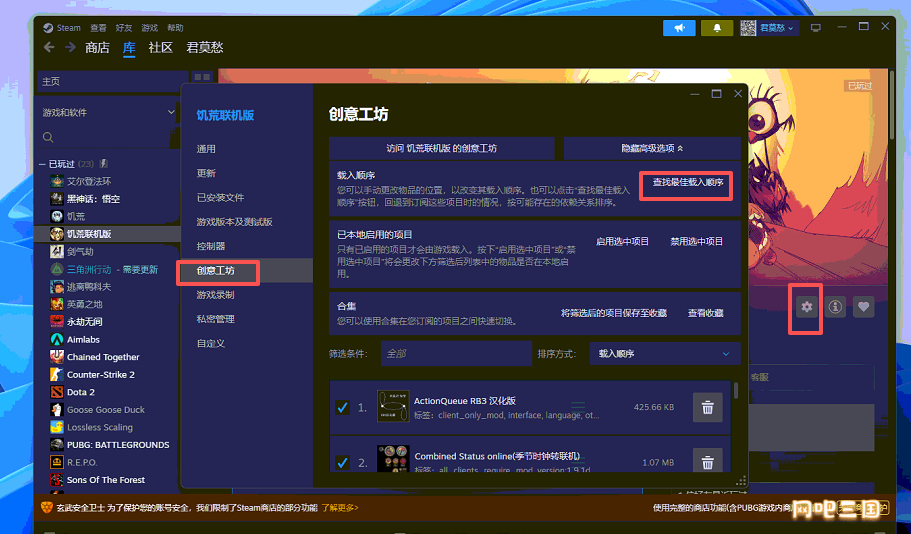Click the Big Picture monitor icon

coord(816,27)
